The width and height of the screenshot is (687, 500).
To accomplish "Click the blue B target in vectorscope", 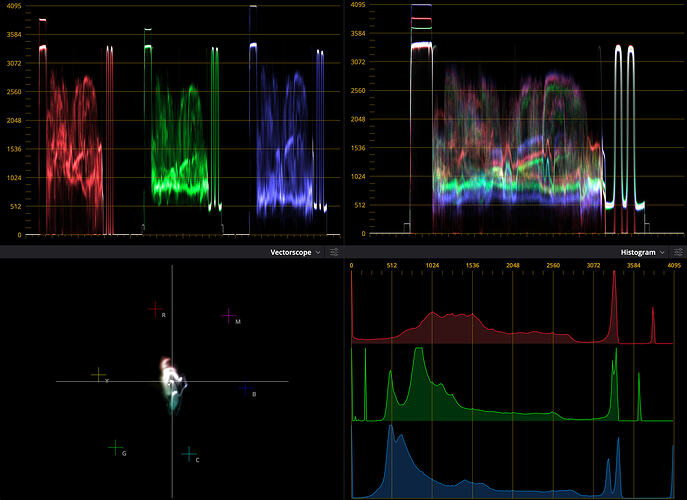I will pos(245,388).
